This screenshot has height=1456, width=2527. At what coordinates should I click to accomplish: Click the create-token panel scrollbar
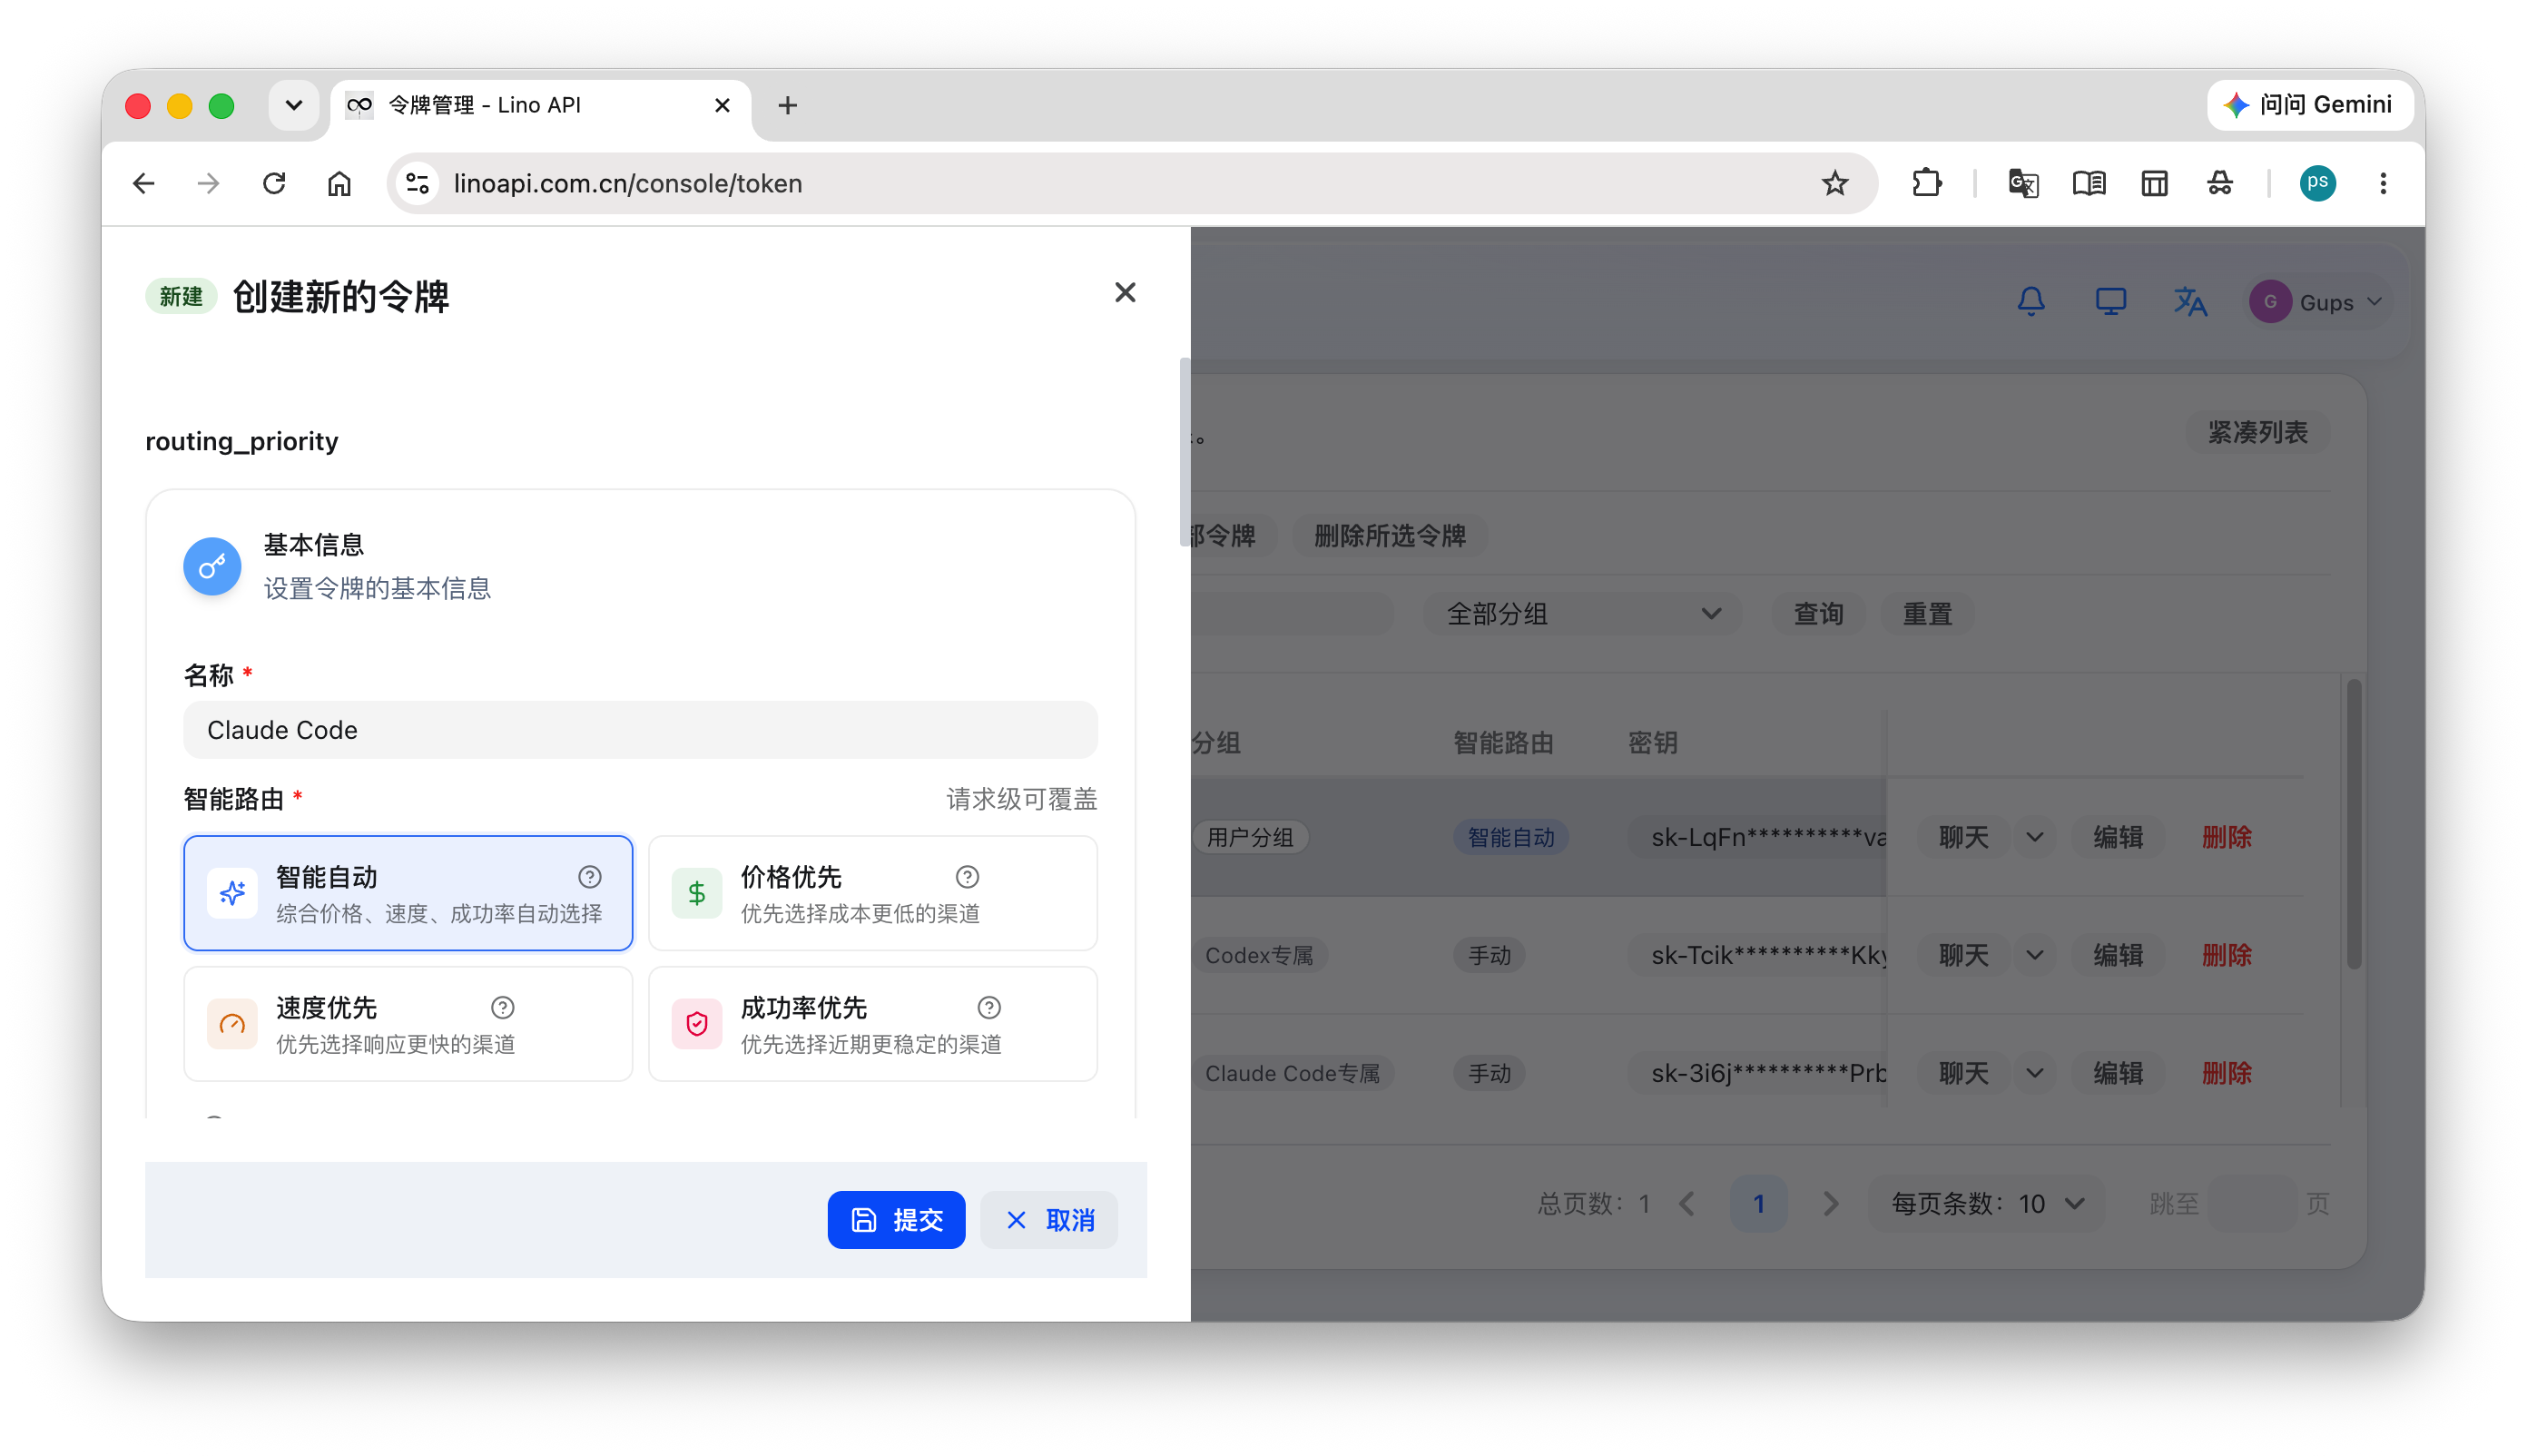[x=1185, y=452]
